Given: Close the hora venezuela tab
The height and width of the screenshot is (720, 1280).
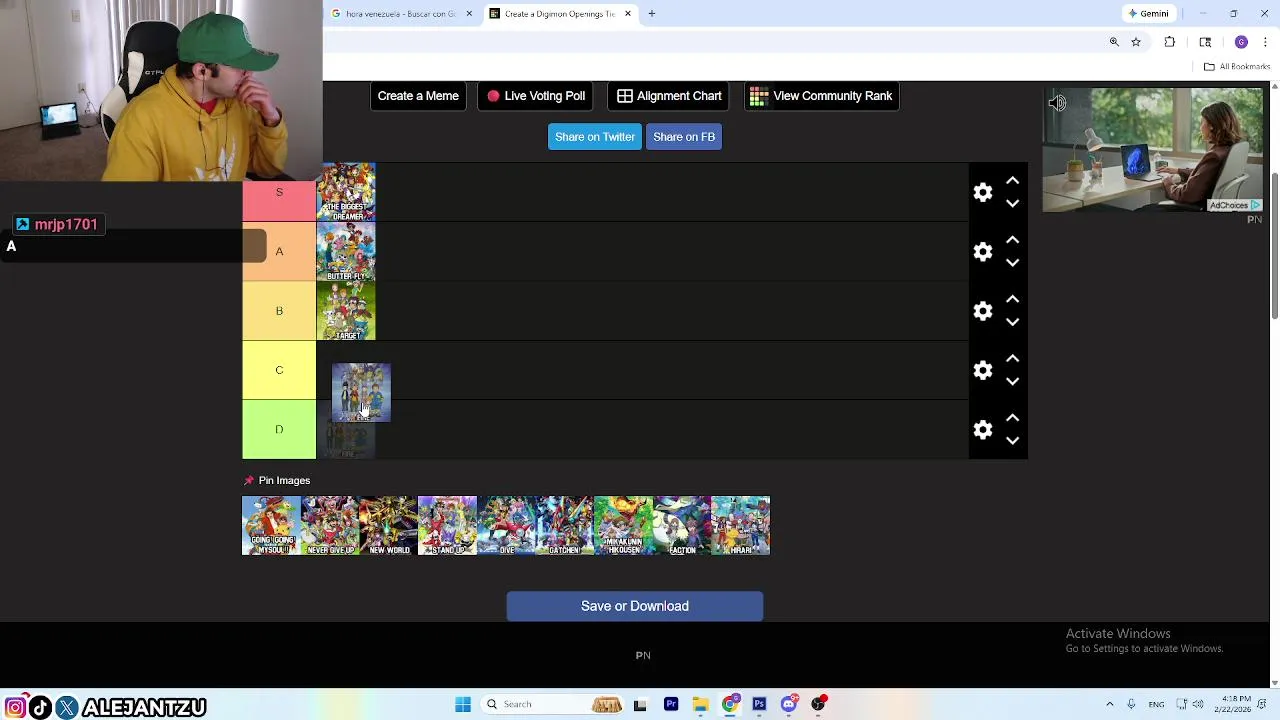Looking at the screenshot, I should point(468,14).
